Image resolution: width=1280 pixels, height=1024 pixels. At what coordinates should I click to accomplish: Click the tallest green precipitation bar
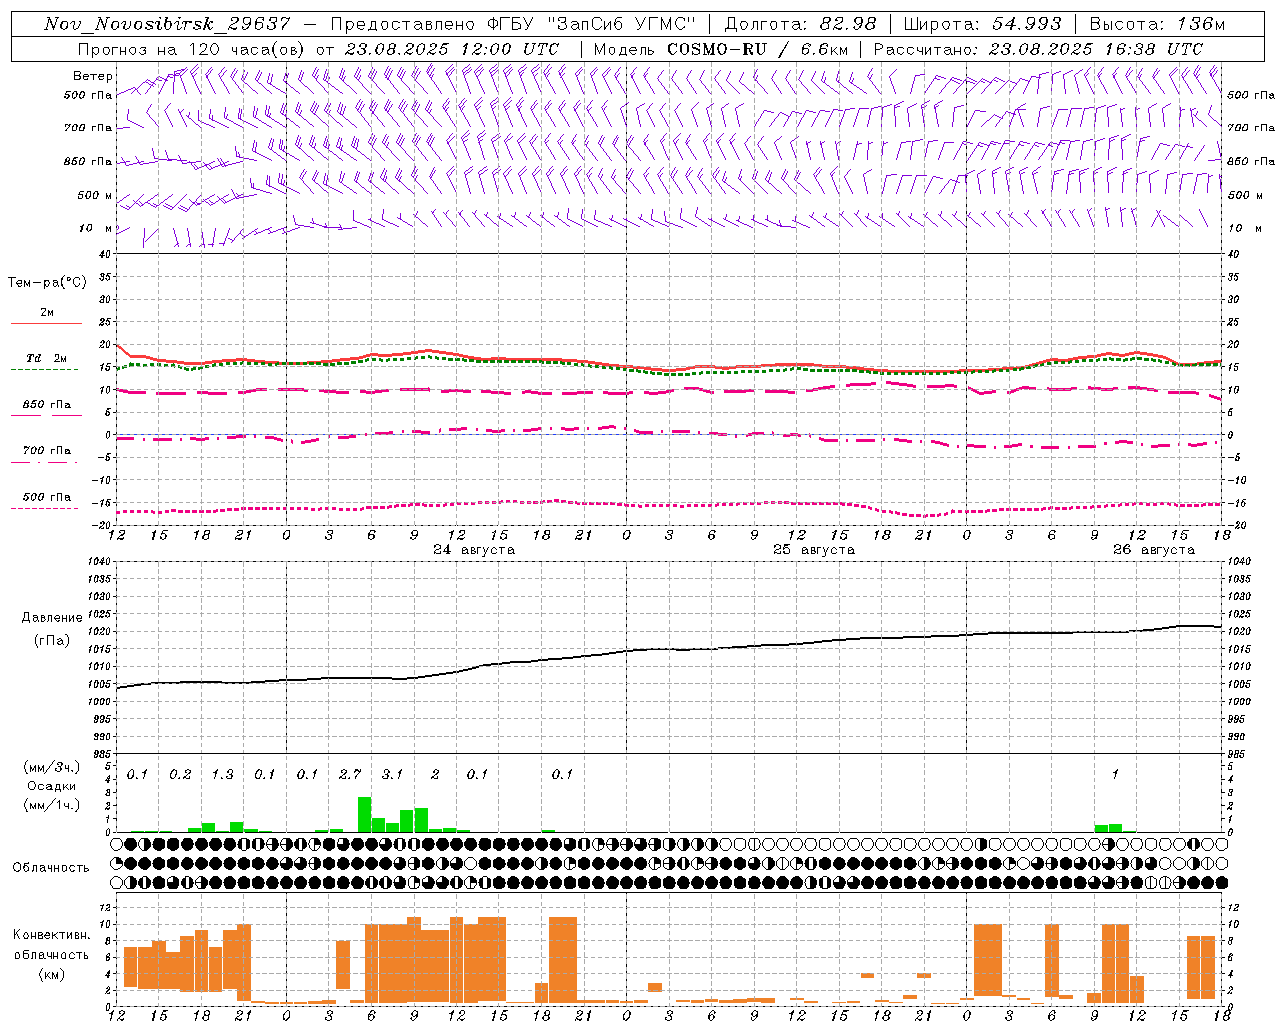point(364,814)
